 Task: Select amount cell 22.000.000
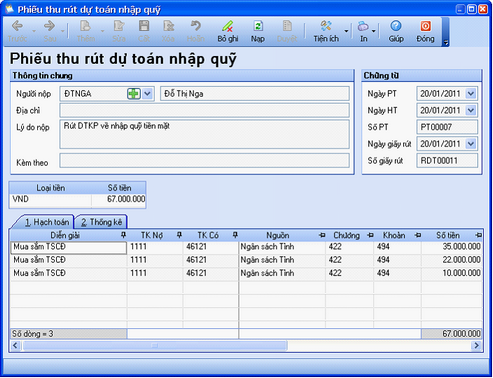click(452, 260)
